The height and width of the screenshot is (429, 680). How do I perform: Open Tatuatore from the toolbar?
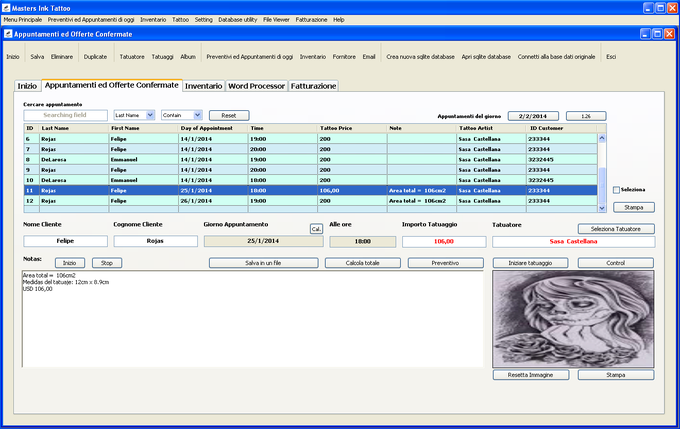pos(132,57)
